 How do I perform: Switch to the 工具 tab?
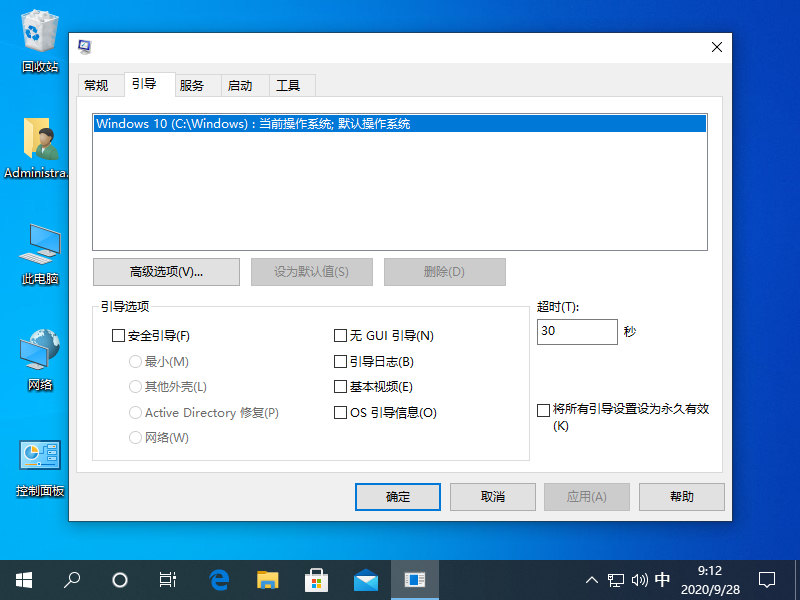tap(290, 85)
